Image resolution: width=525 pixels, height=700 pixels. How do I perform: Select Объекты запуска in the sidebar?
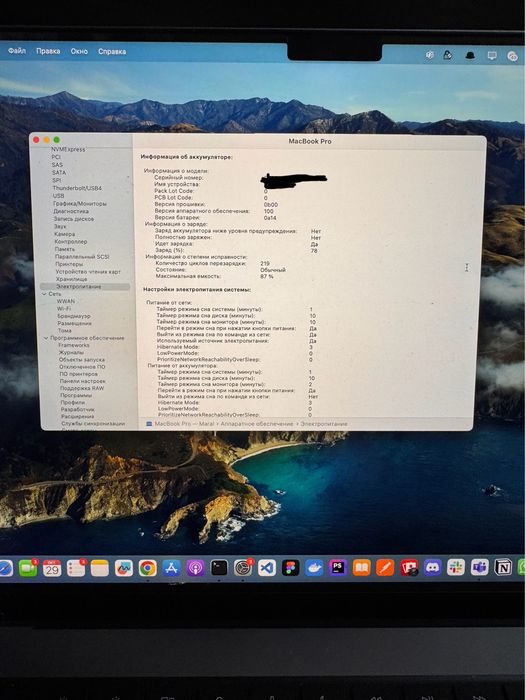pos(82,359)
